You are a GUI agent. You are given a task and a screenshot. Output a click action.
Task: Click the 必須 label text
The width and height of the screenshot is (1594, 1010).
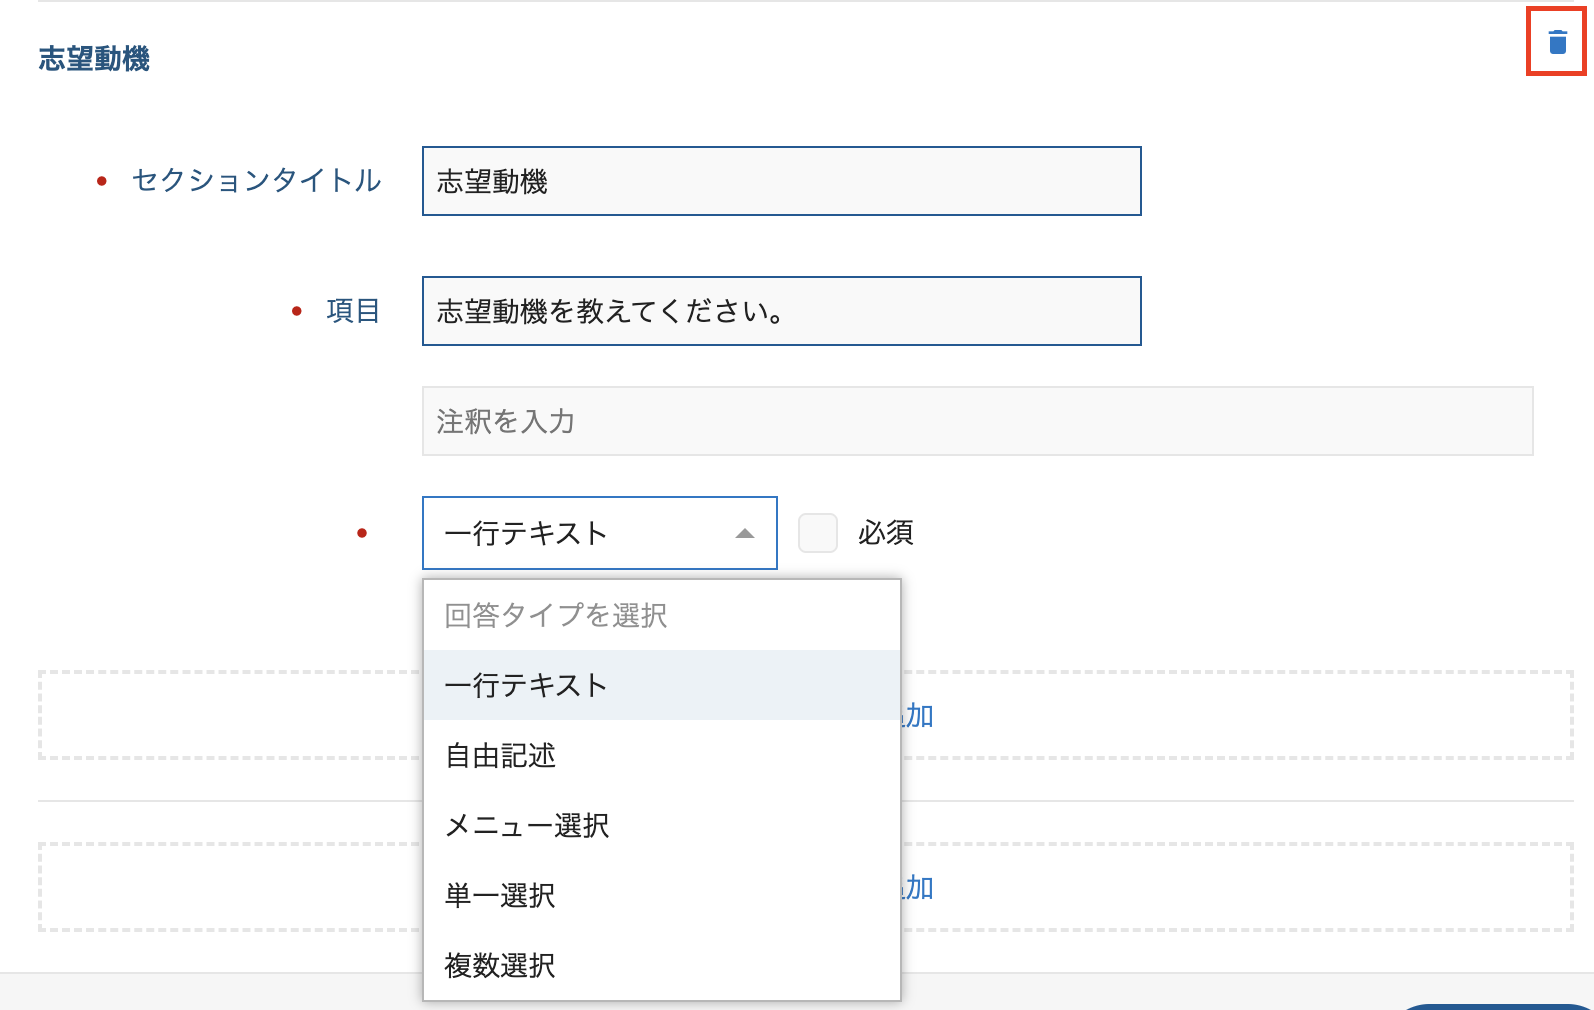click(x=885, y=533)
